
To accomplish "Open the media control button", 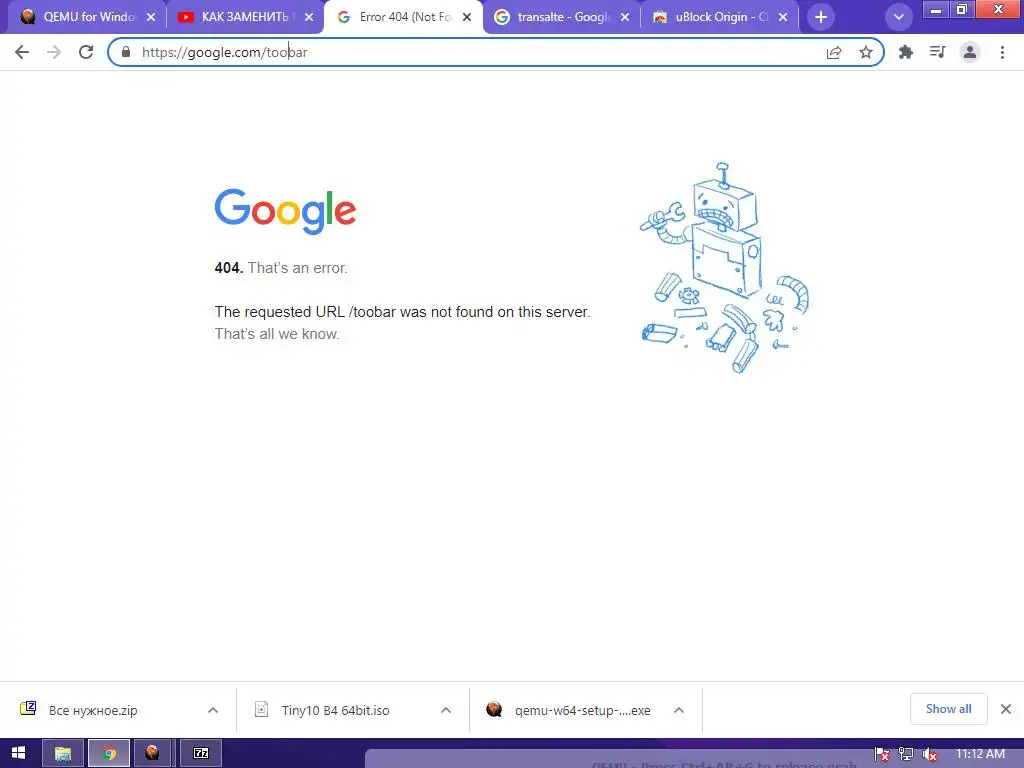I will pos(938,52).
